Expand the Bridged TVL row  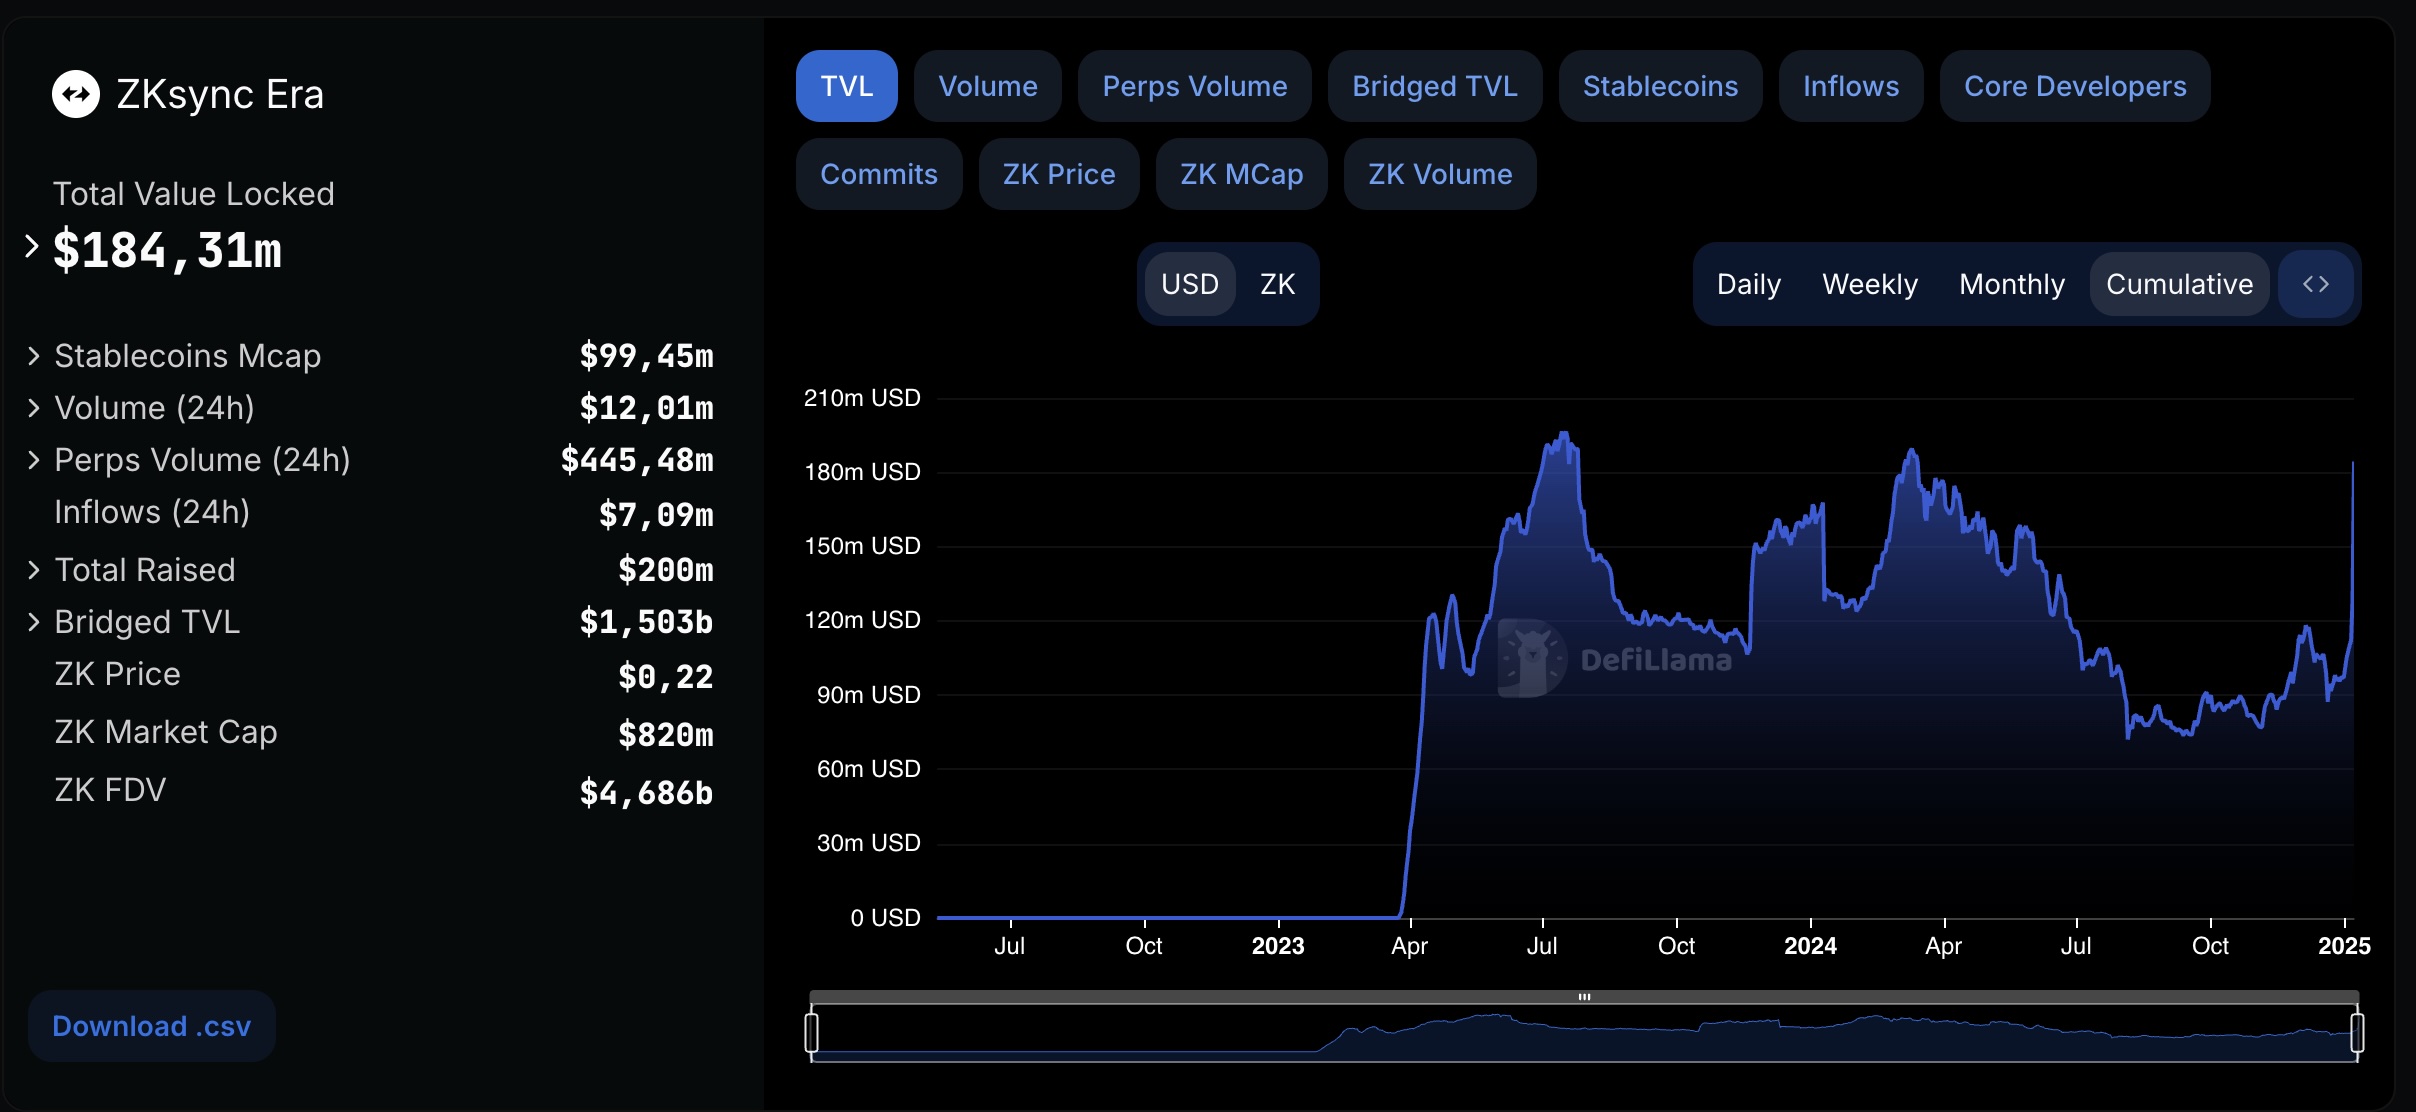tap(34, 622)
